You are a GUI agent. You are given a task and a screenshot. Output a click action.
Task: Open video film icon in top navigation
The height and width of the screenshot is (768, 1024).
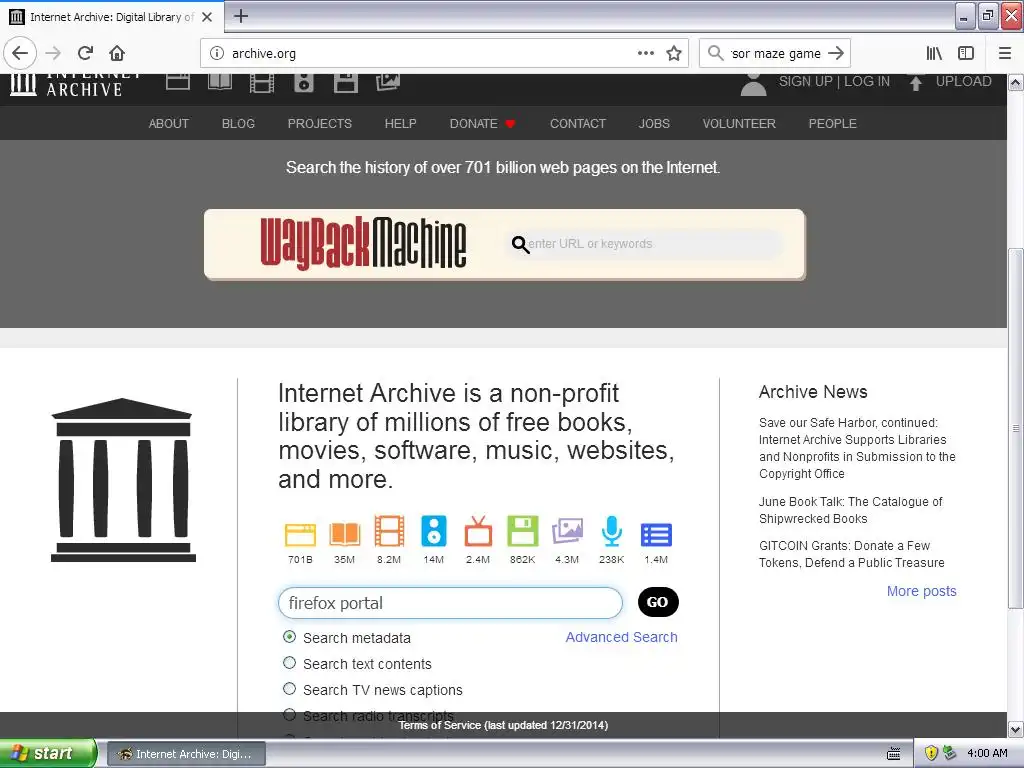coord(262,82)
